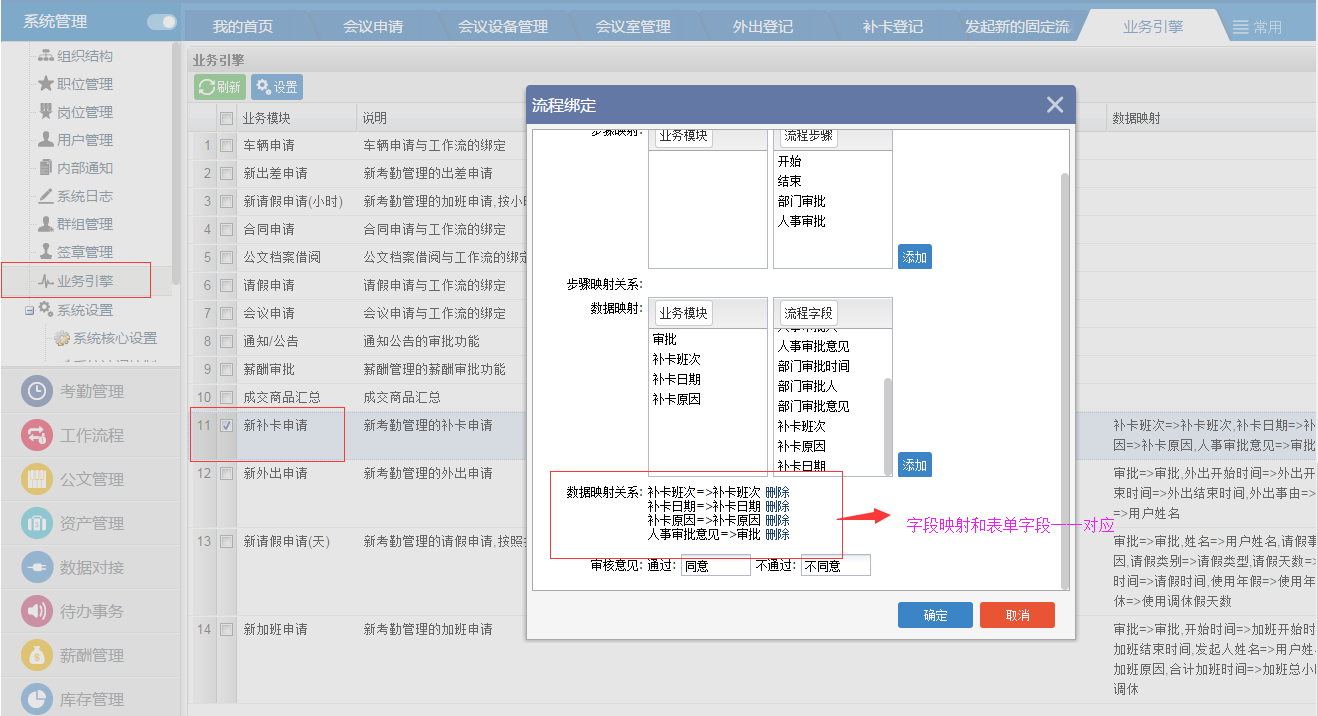1318x716 pixels.
Task: Collapse the 系统设置 tree node
Action: click(30, 310)
